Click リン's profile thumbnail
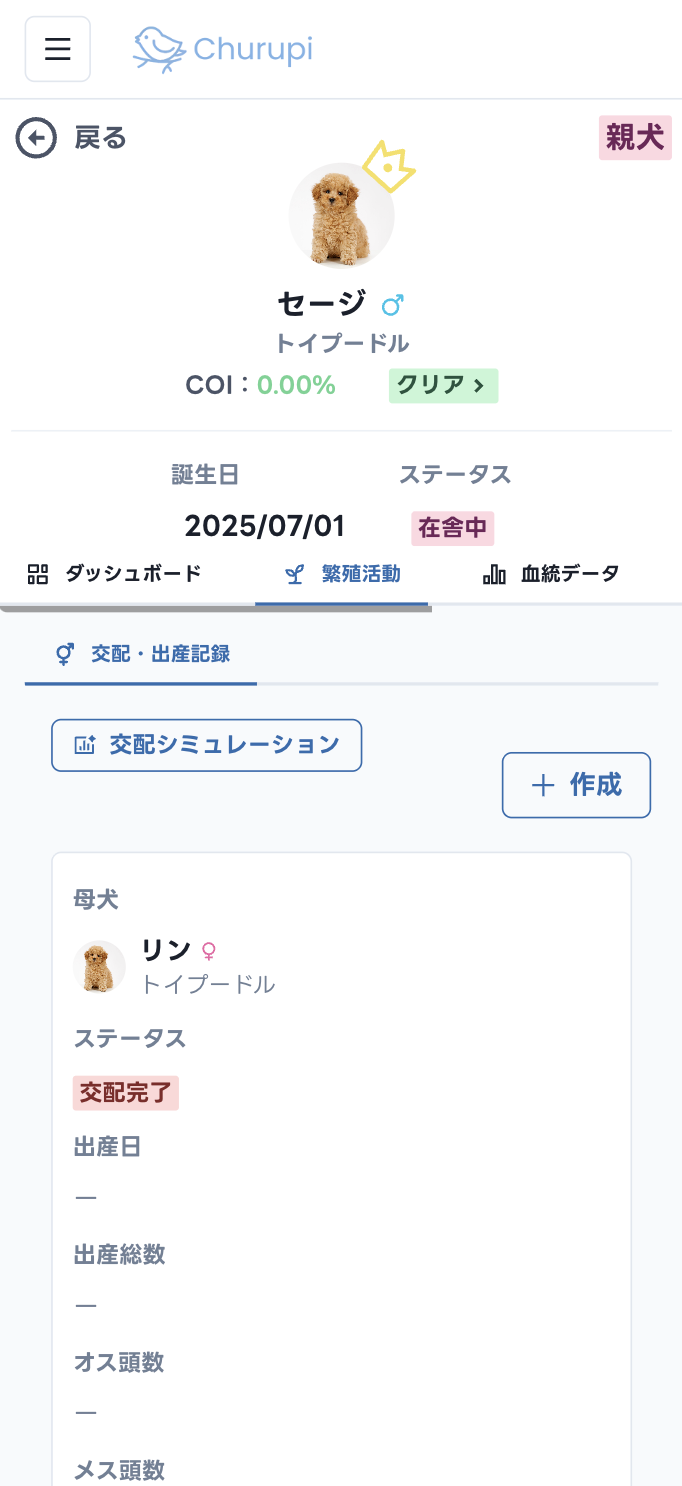Screen dimensions: 682x1486 tap(99, 967)
